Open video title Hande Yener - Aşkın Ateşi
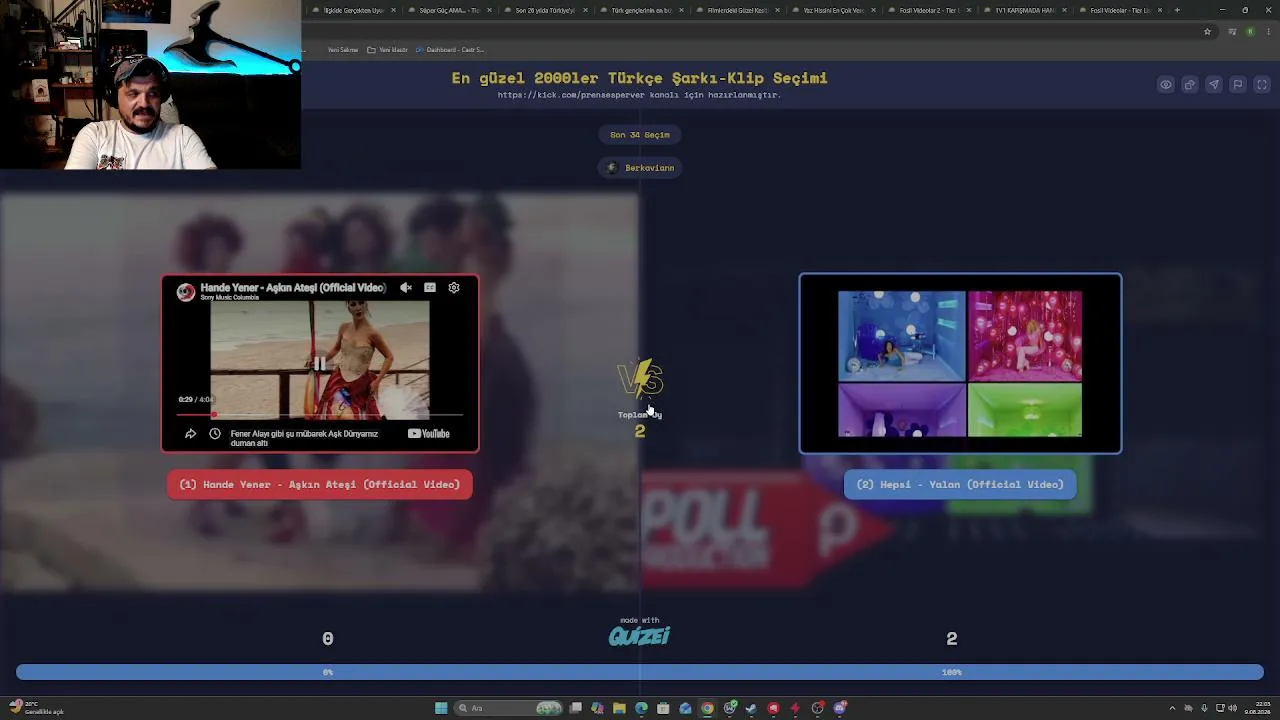This screenshot has width=1280, height=720. (x=293, y=288)
